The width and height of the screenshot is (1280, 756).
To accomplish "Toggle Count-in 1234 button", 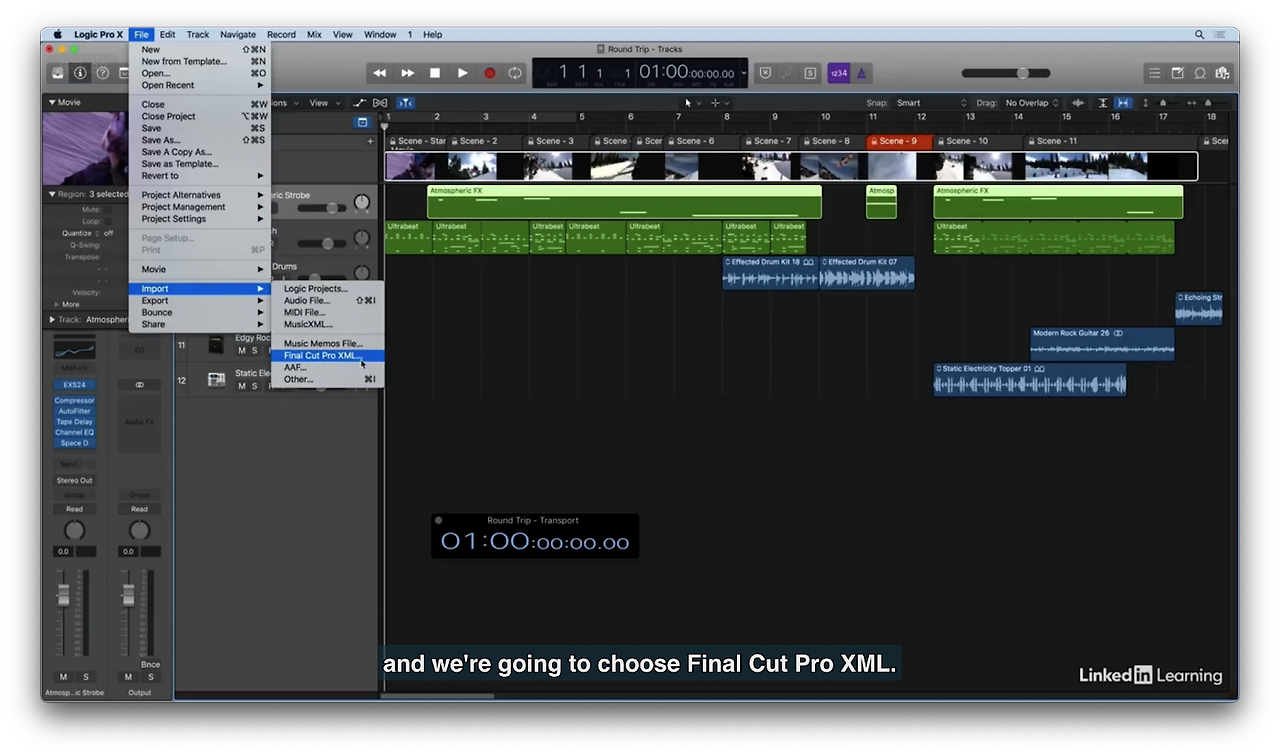I will (838, 73).
